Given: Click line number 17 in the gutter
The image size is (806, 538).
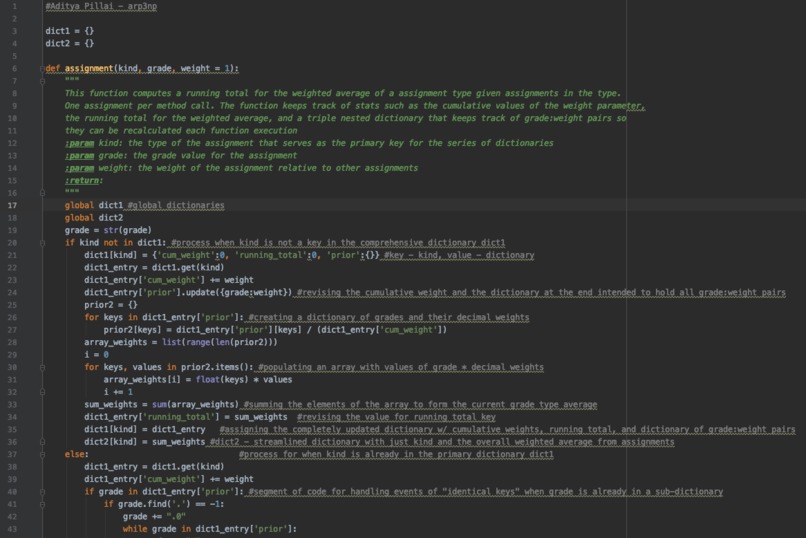Looking at the screenshot, I should pos(12,206).
